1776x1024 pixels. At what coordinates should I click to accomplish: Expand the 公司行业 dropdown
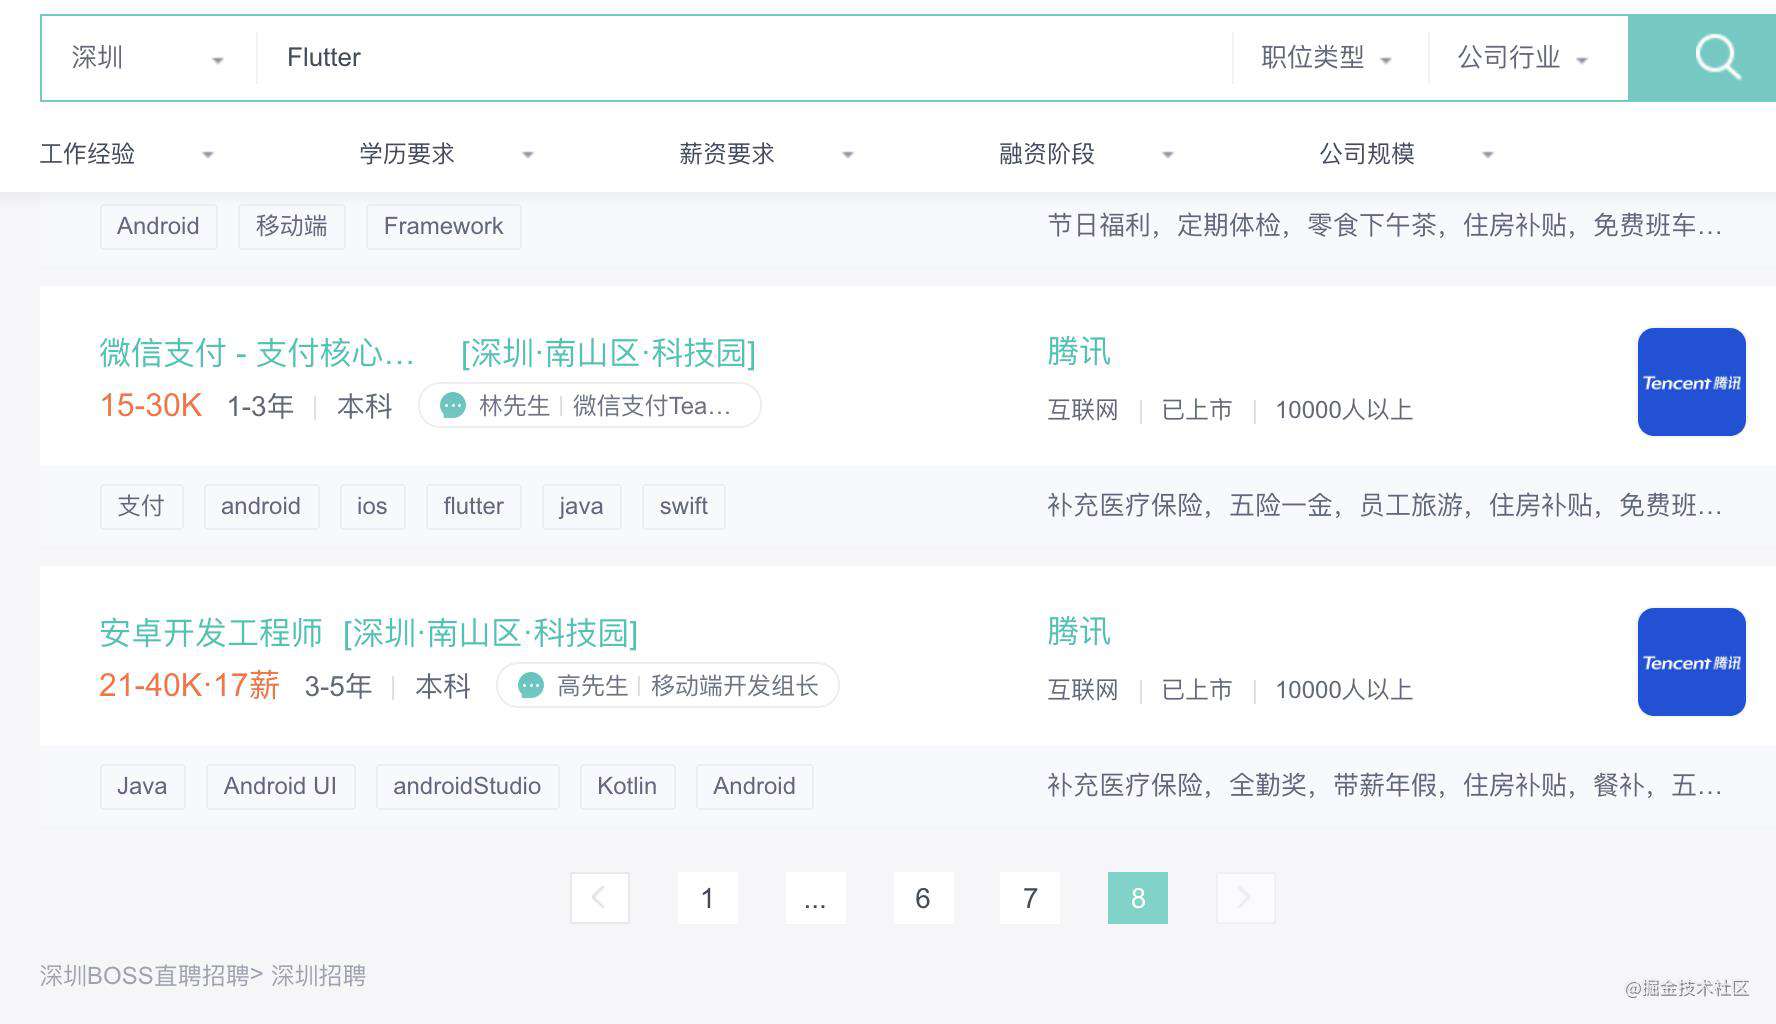coord(1523,58)
